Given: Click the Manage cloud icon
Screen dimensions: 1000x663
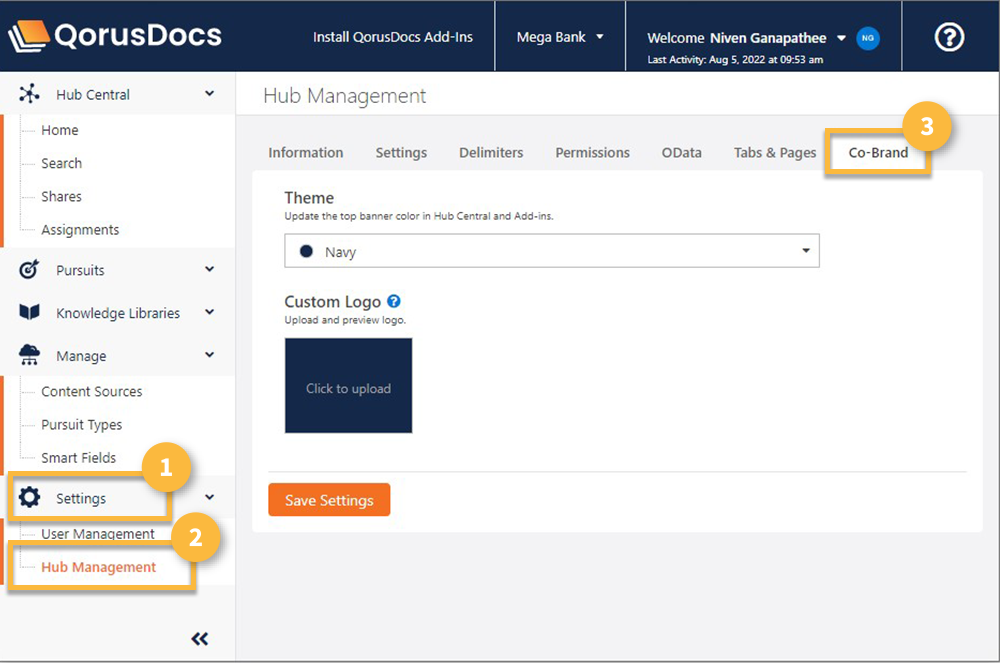Looking at the screenshot, I should [30, 356].
